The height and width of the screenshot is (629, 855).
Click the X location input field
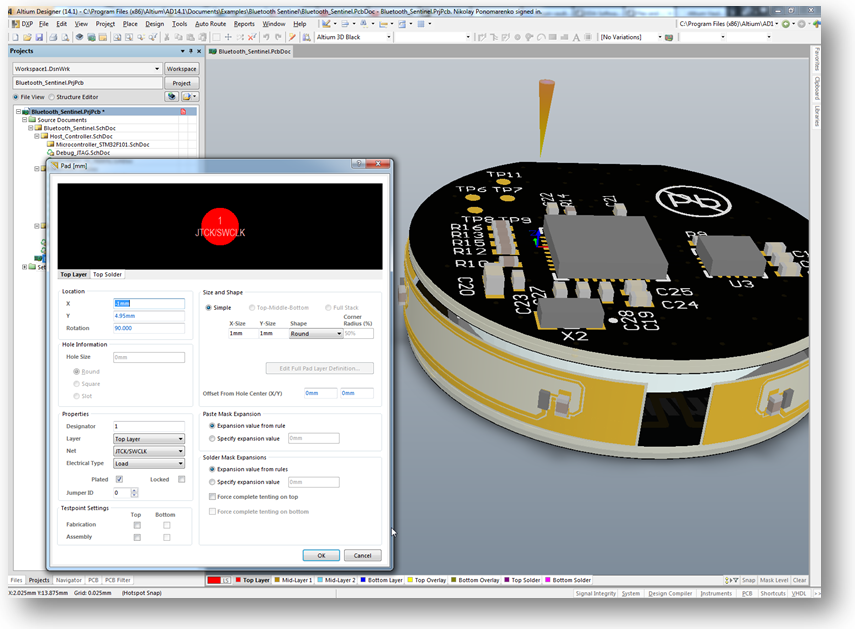coord(149,304)
